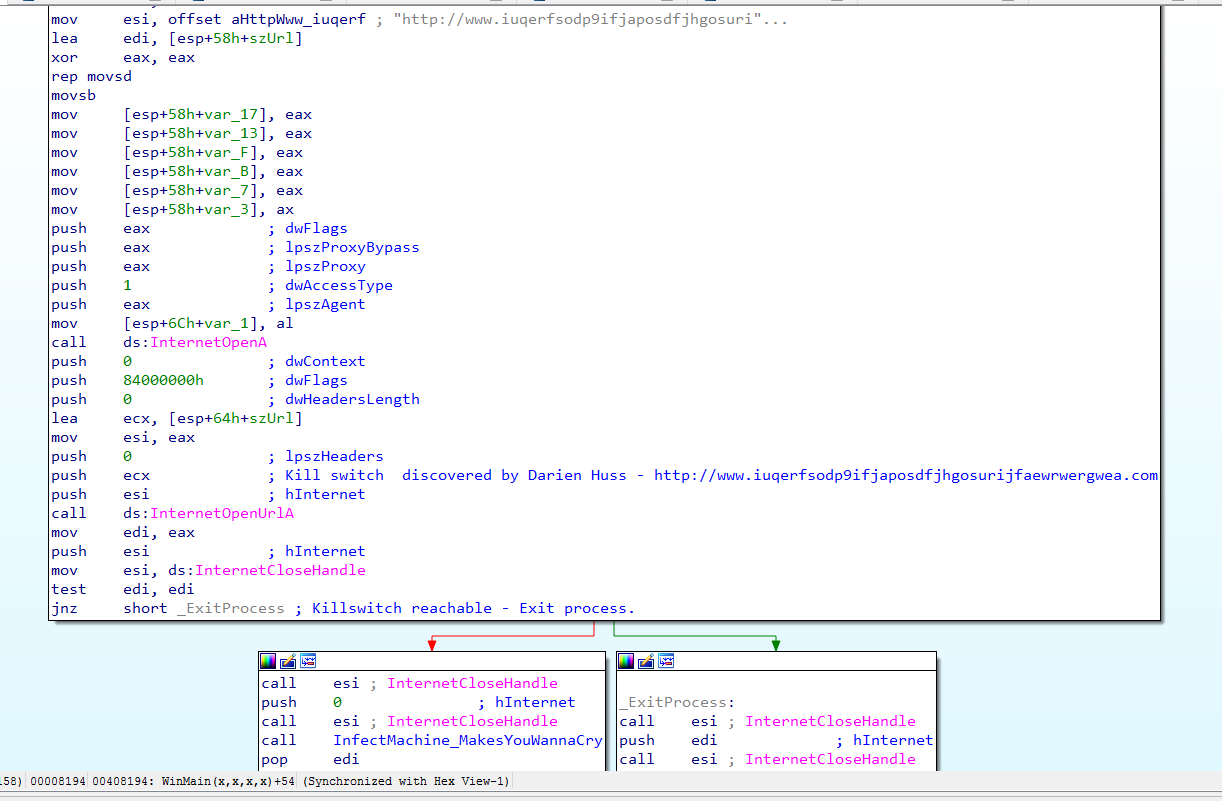This screenshot has width=1222, height=801.
Task: Open node color picker on left InfectMachine block
Action: click(x=268, y=661)
